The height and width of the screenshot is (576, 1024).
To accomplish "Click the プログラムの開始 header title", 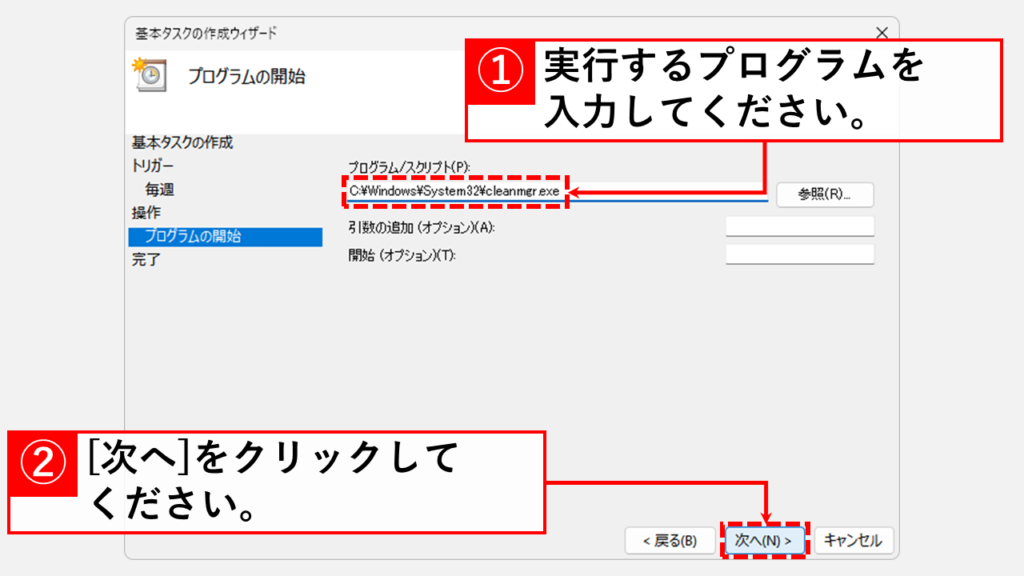I will click(x=246, y=76).
